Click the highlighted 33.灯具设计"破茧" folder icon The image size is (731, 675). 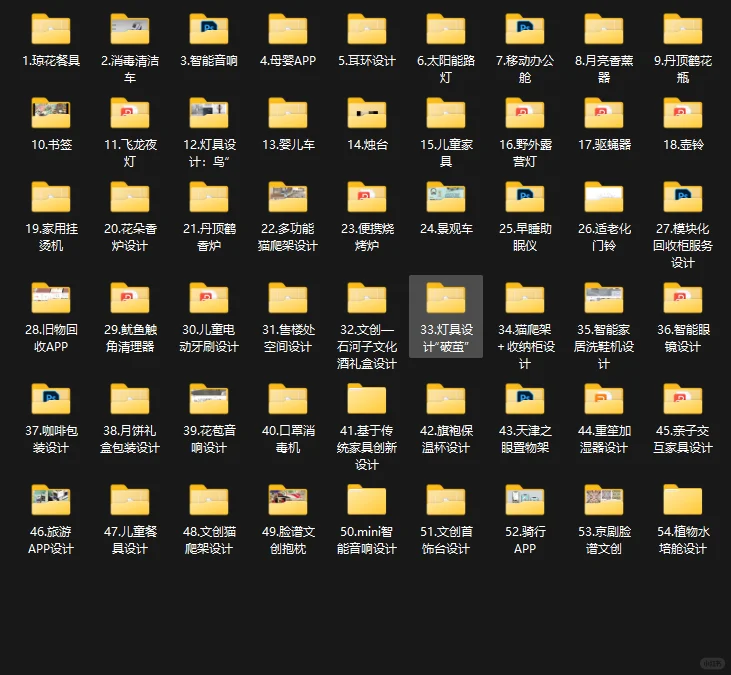[446, 298]
